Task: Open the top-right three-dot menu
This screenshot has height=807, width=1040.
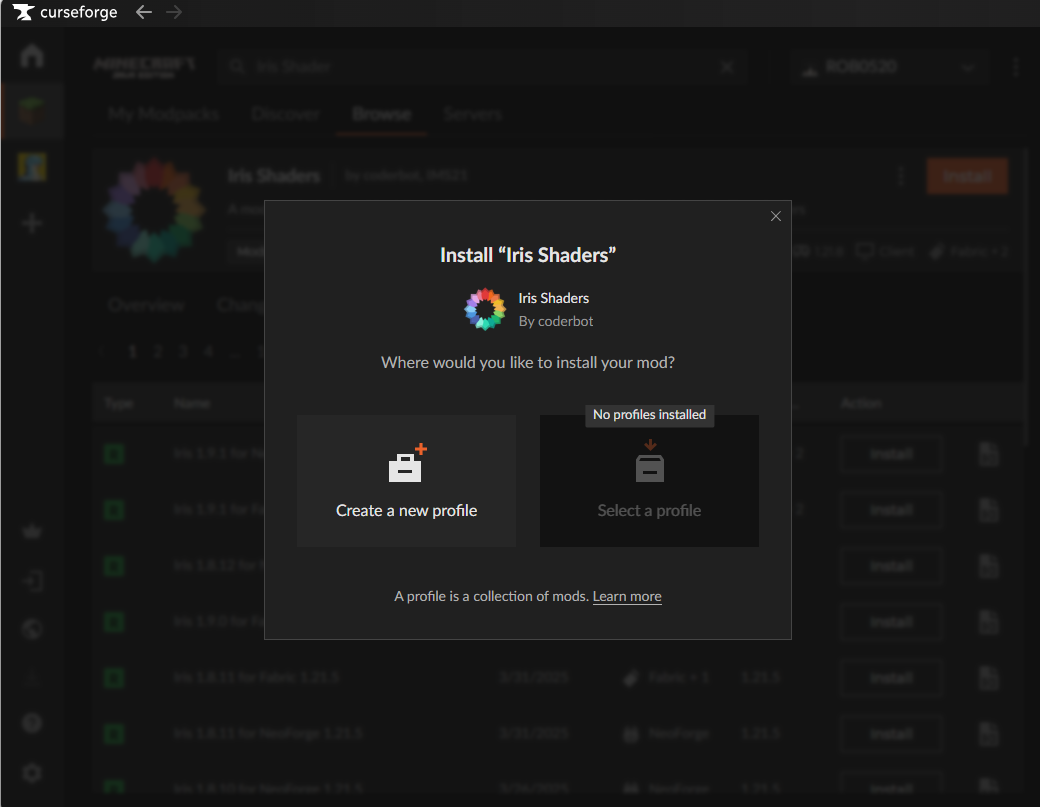Action: 1015,67
